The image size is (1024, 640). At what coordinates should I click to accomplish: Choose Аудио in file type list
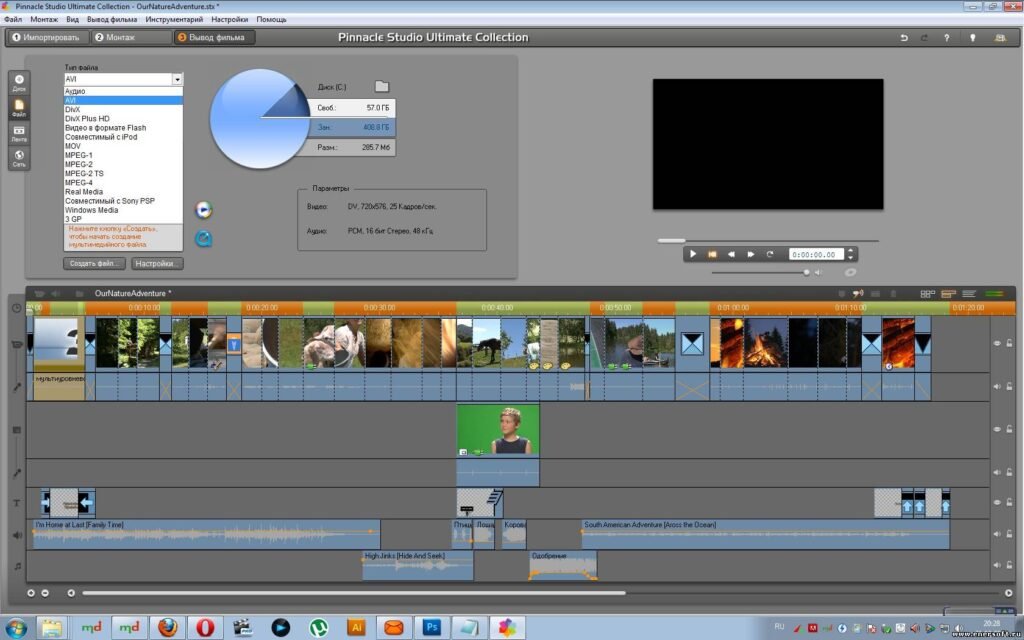(123, 91)
